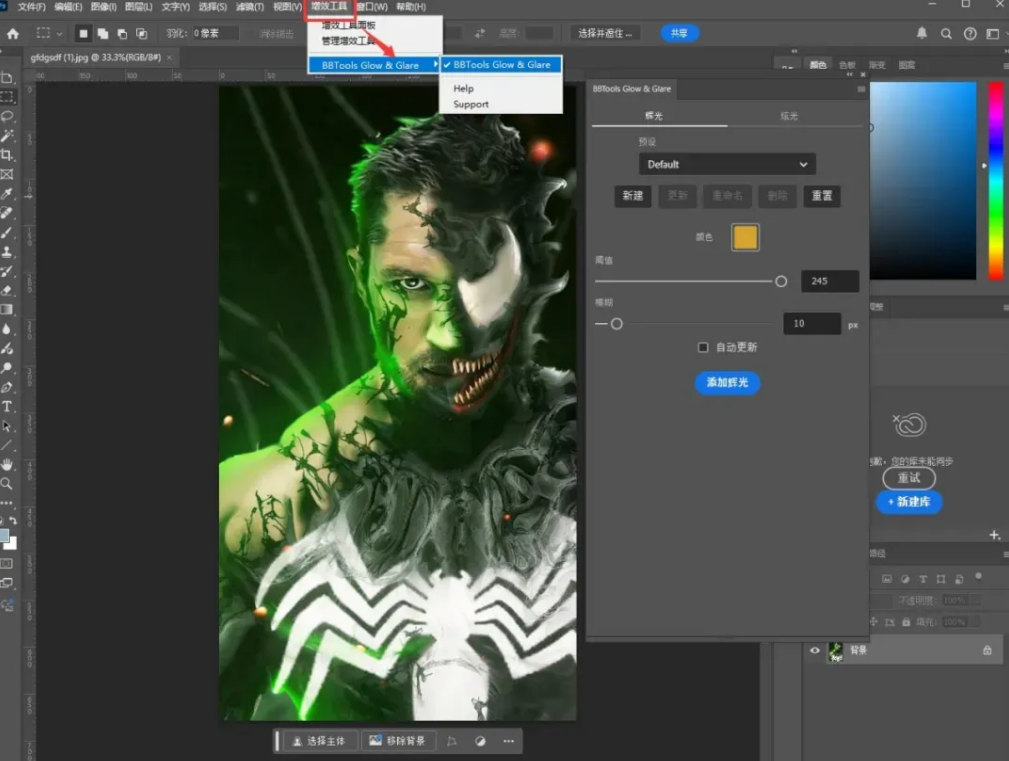Open the orange glow color swatch
1009x761 pixels.
coord(745,237)
